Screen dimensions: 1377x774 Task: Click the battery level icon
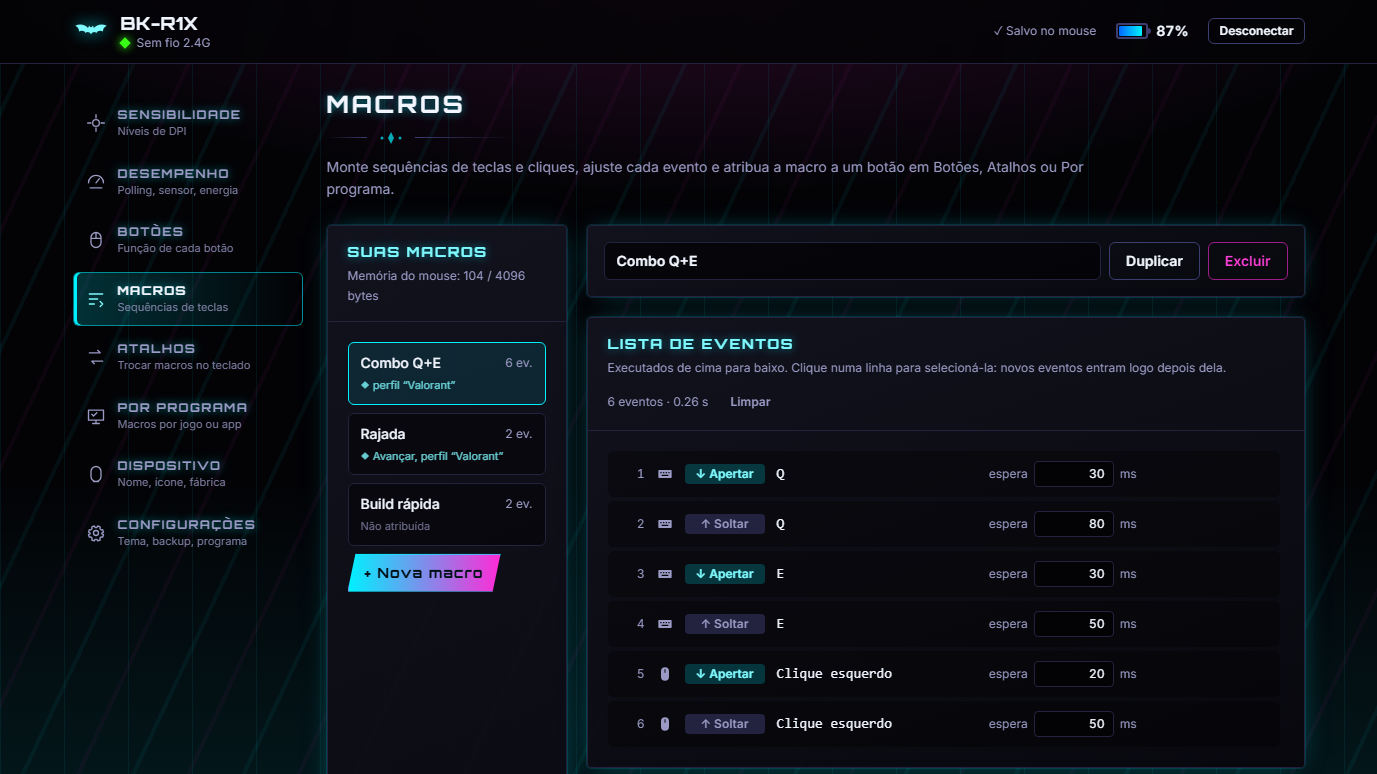tap(1131, 31)
